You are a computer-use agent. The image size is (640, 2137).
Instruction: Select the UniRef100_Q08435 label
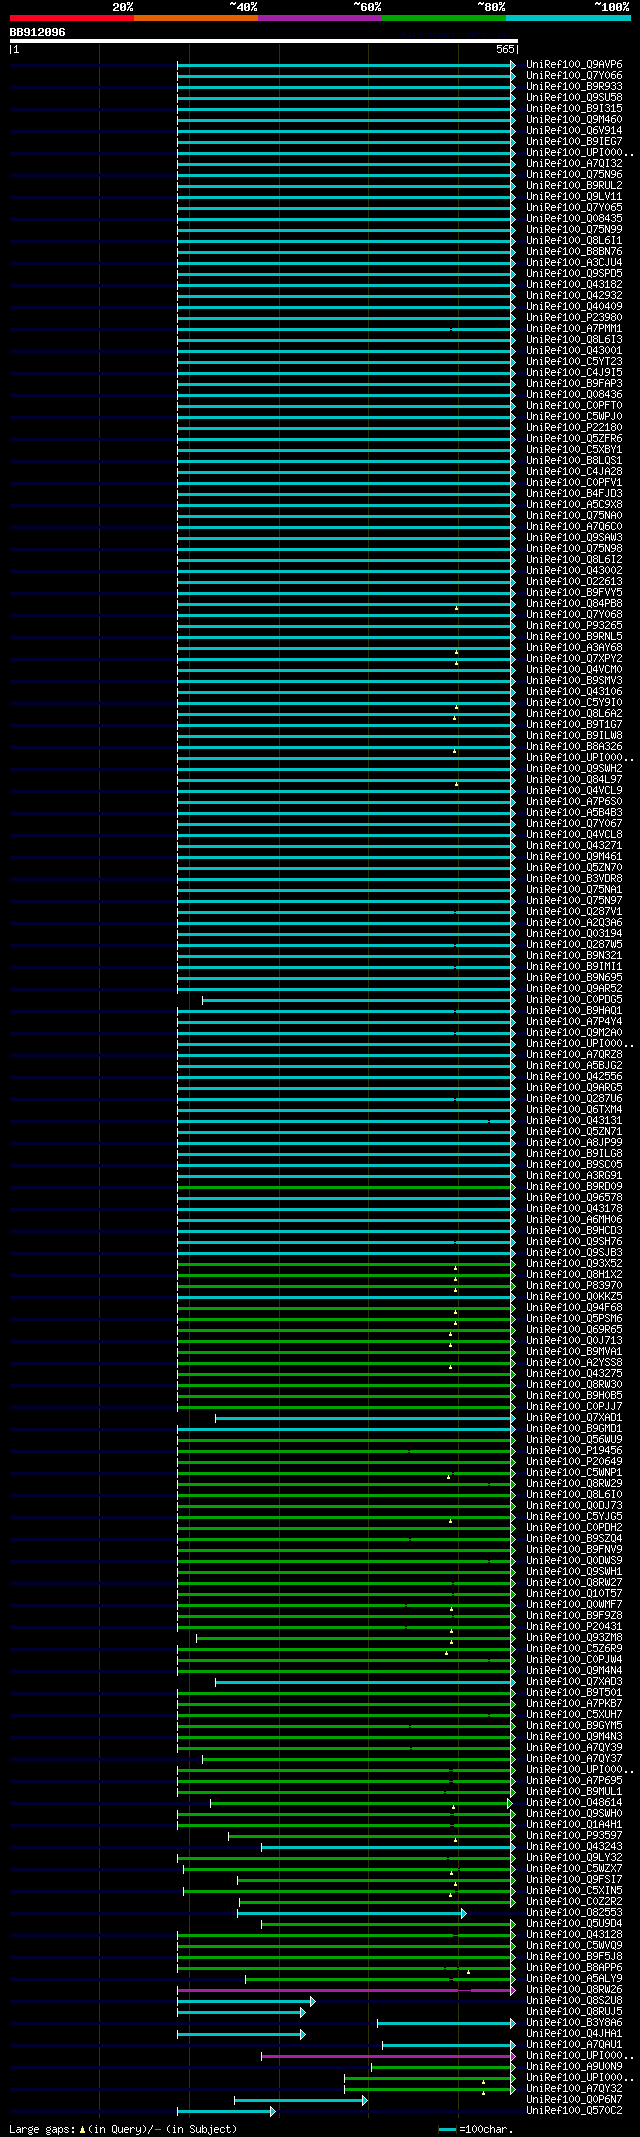click(574, 218)
